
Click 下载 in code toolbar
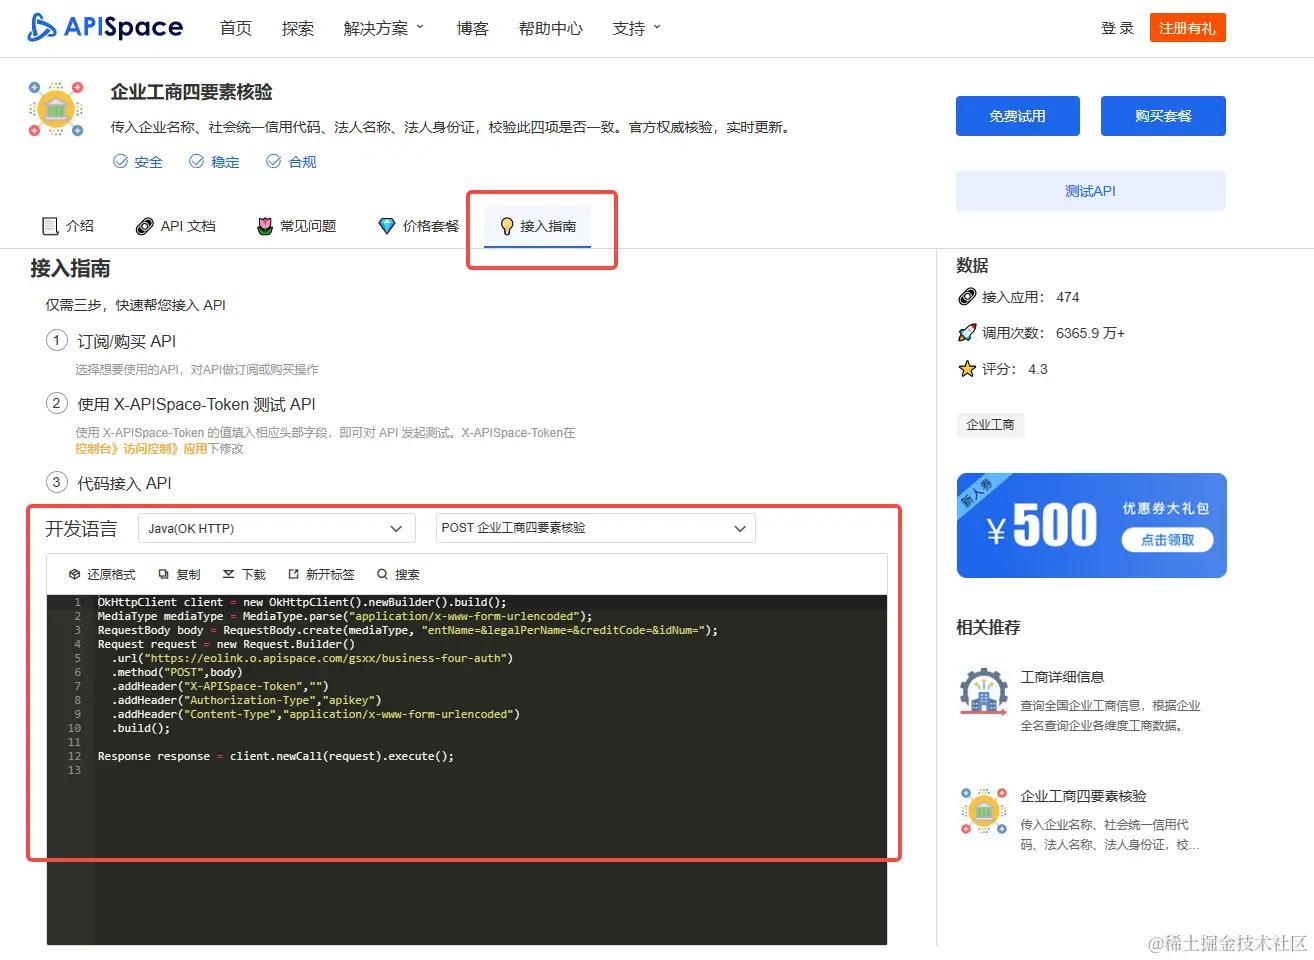click(x=244, y=574)
